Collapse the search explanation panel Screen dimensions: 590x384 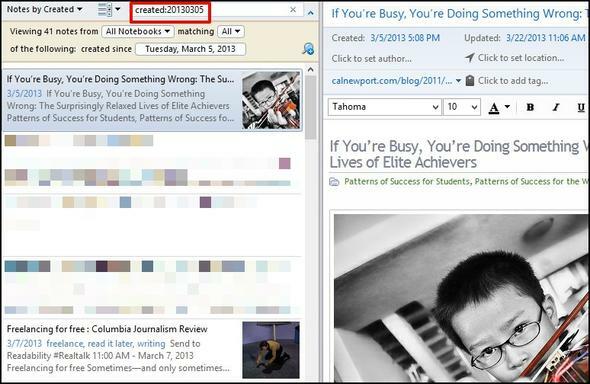point(310,13)
